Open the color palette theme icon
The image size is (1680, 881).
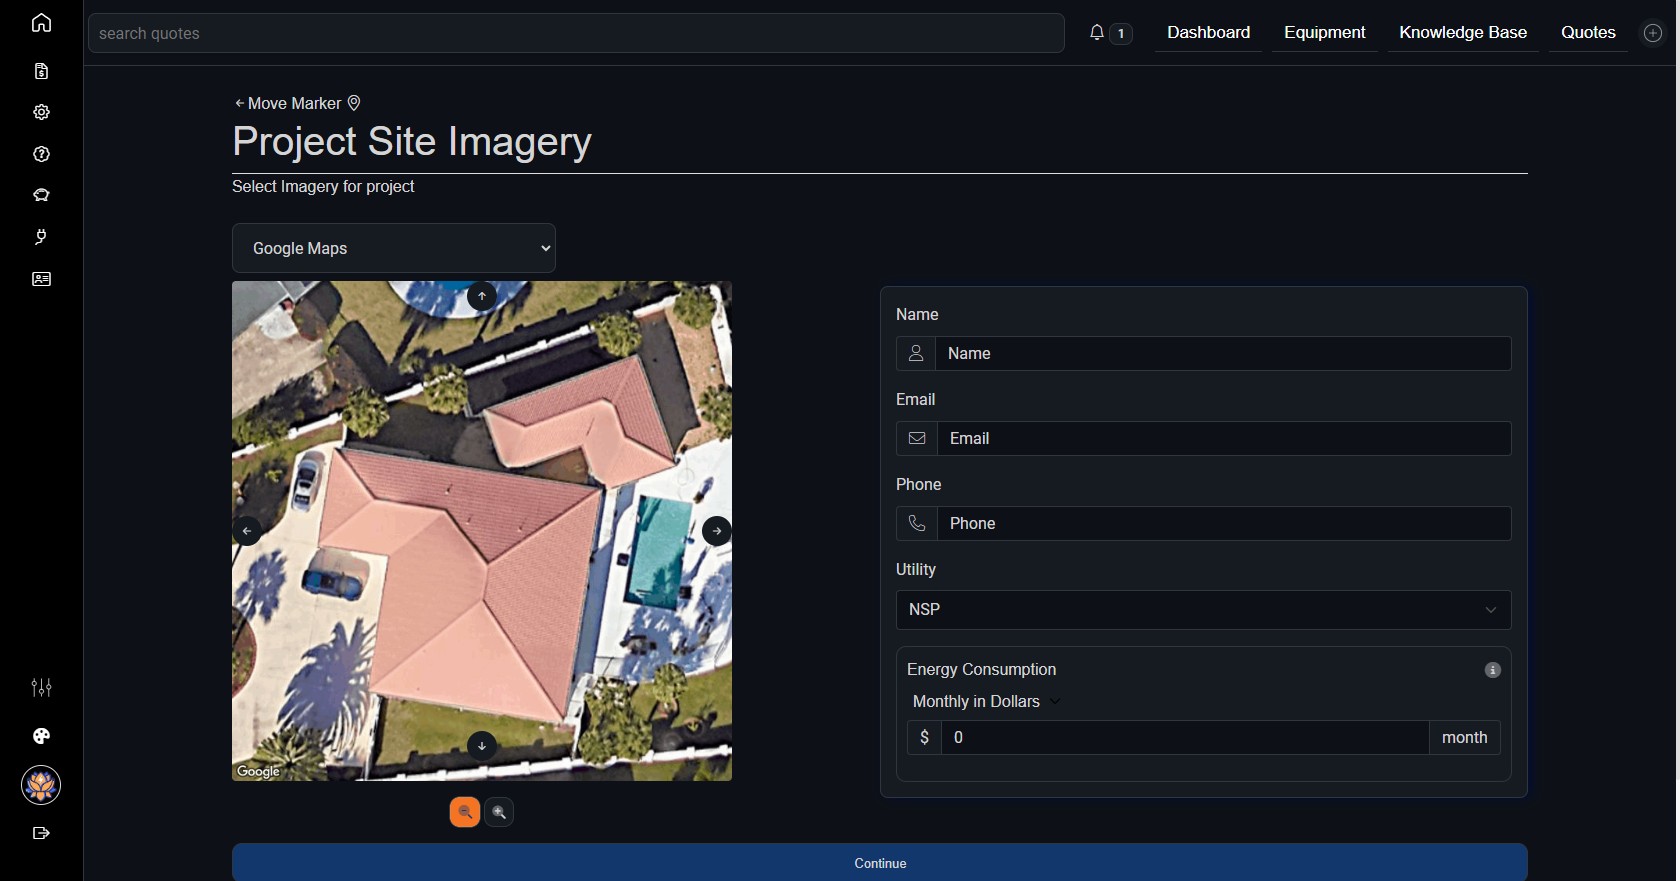[41, 736]
